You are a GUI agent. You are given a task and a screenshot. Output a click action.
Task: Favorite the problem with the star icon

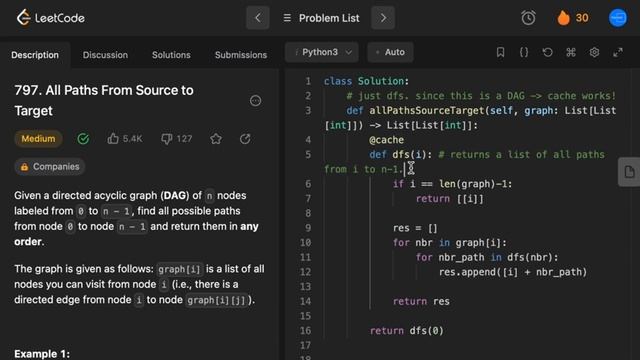click(216, 139)
